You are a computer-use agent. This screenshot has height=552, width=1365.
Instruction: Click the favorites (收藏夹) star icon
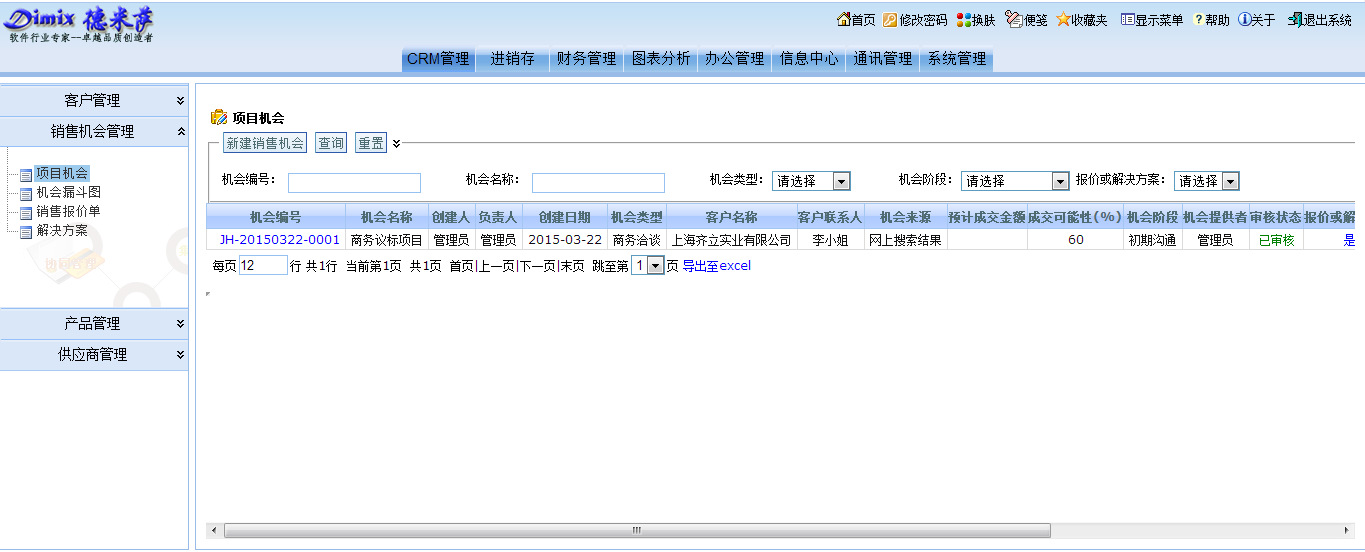(1063, 20)
